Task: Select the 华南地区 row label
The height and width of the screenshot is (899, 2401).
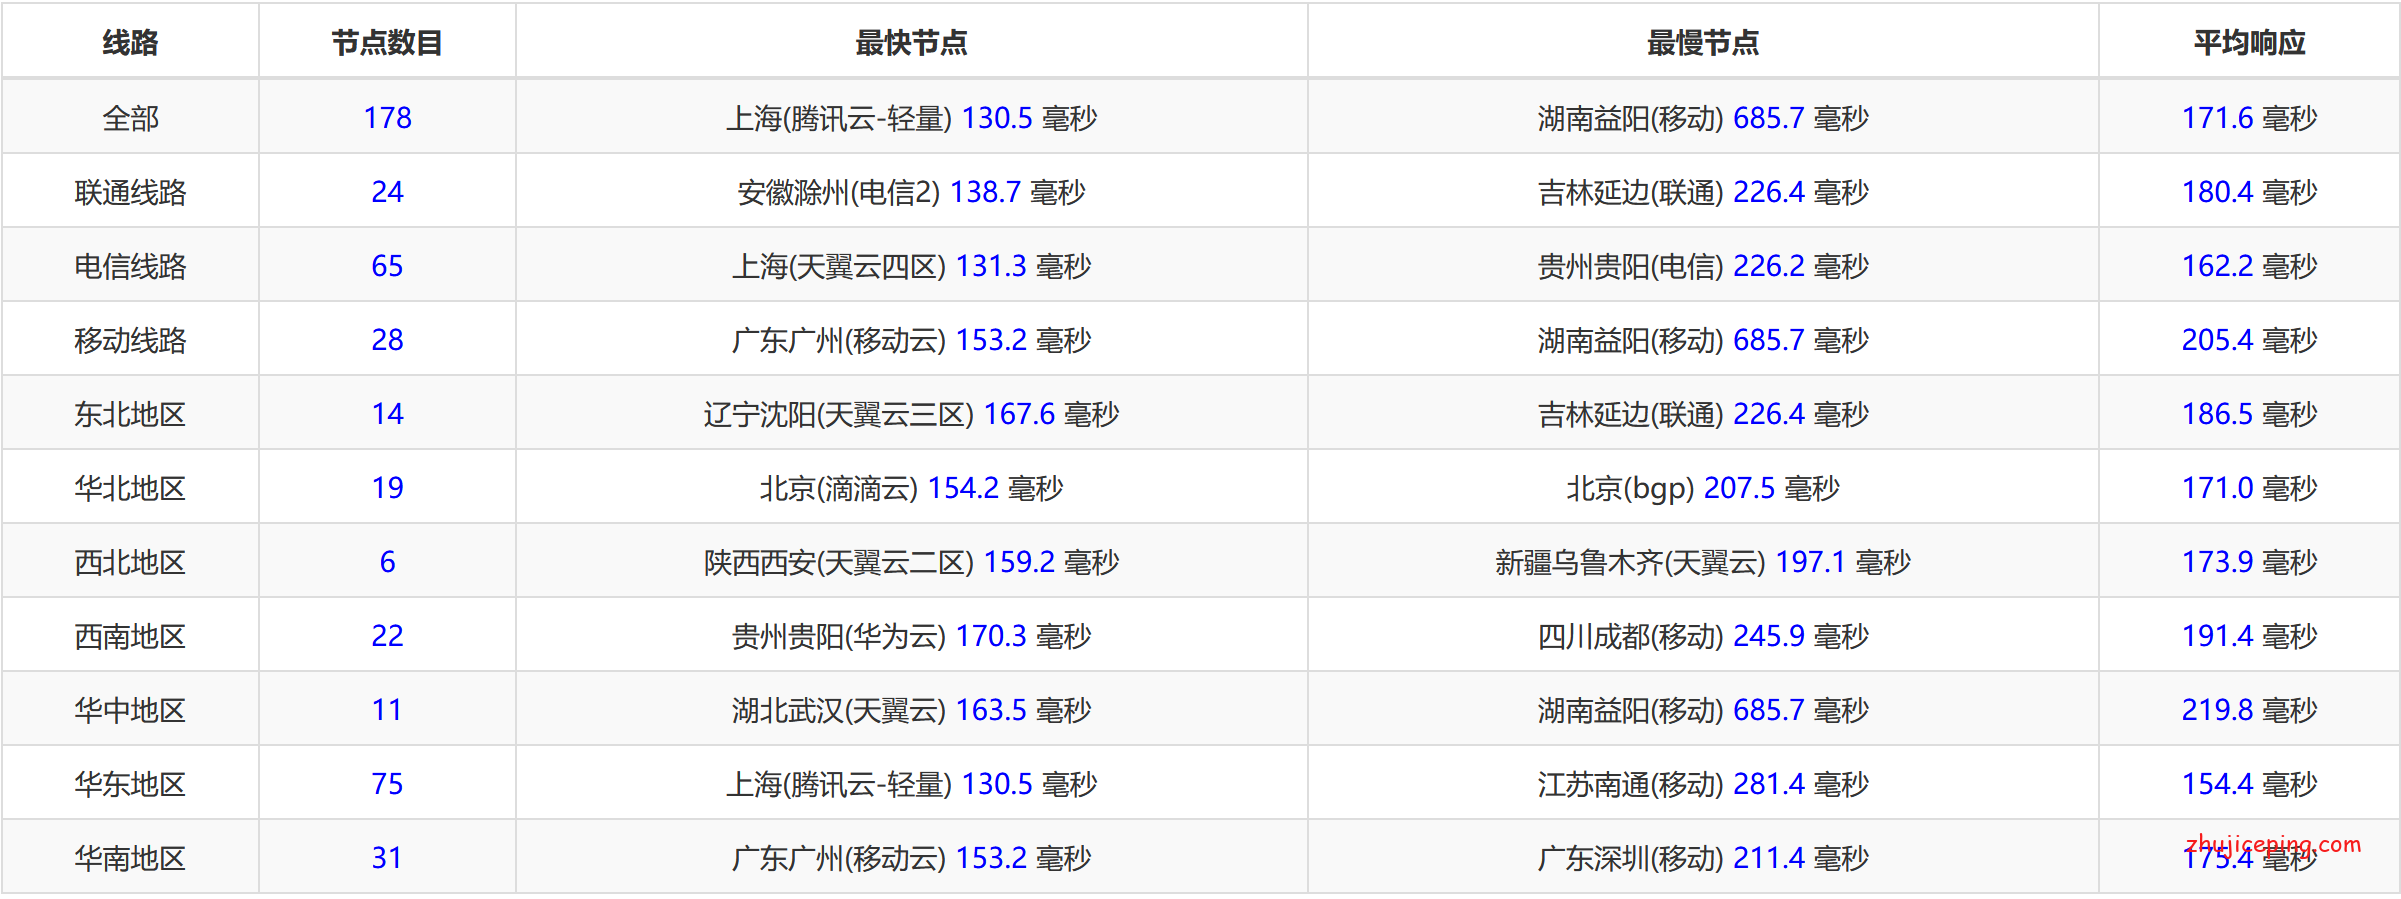Action: click(x=130, y=858)
